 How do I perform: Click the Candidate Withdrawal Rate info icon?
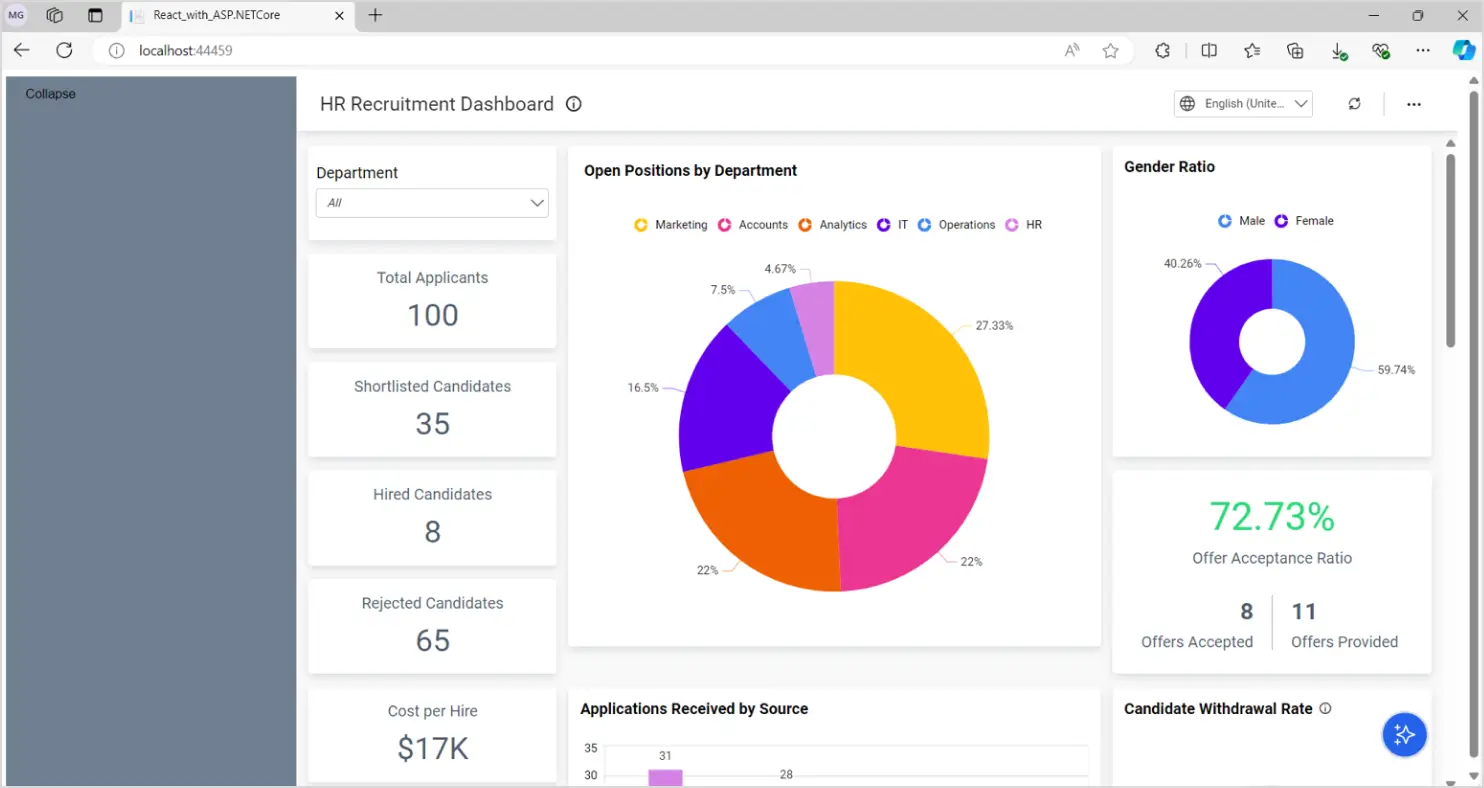pos(1325,709)
